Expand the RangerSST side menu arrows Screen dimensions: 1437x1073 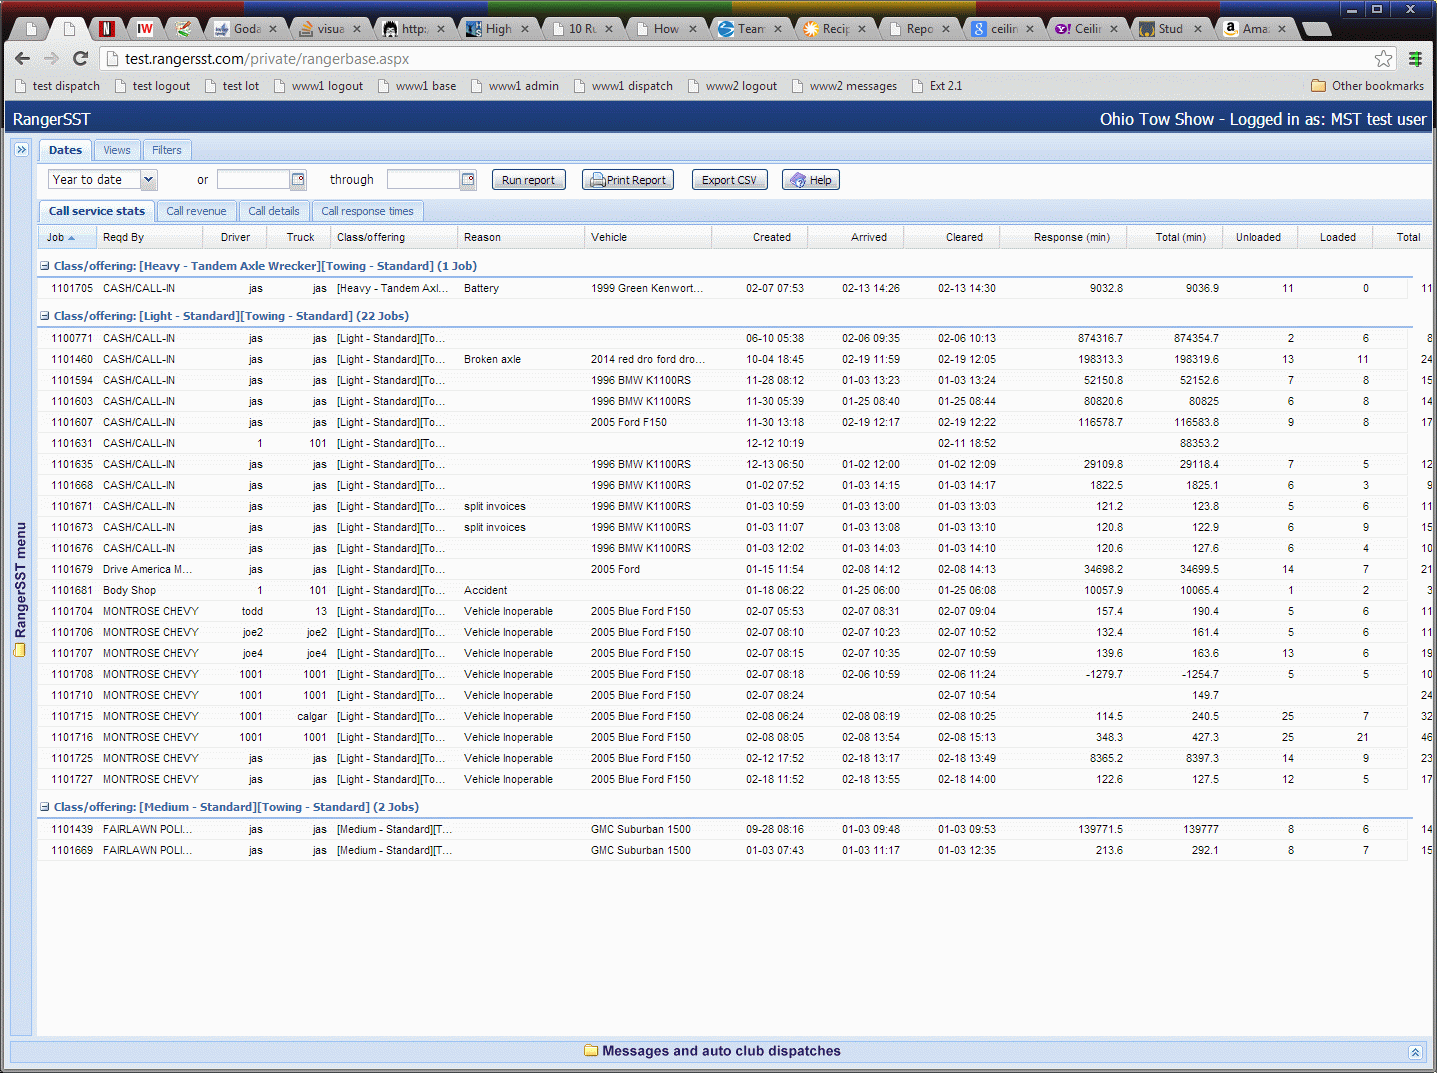21,150
